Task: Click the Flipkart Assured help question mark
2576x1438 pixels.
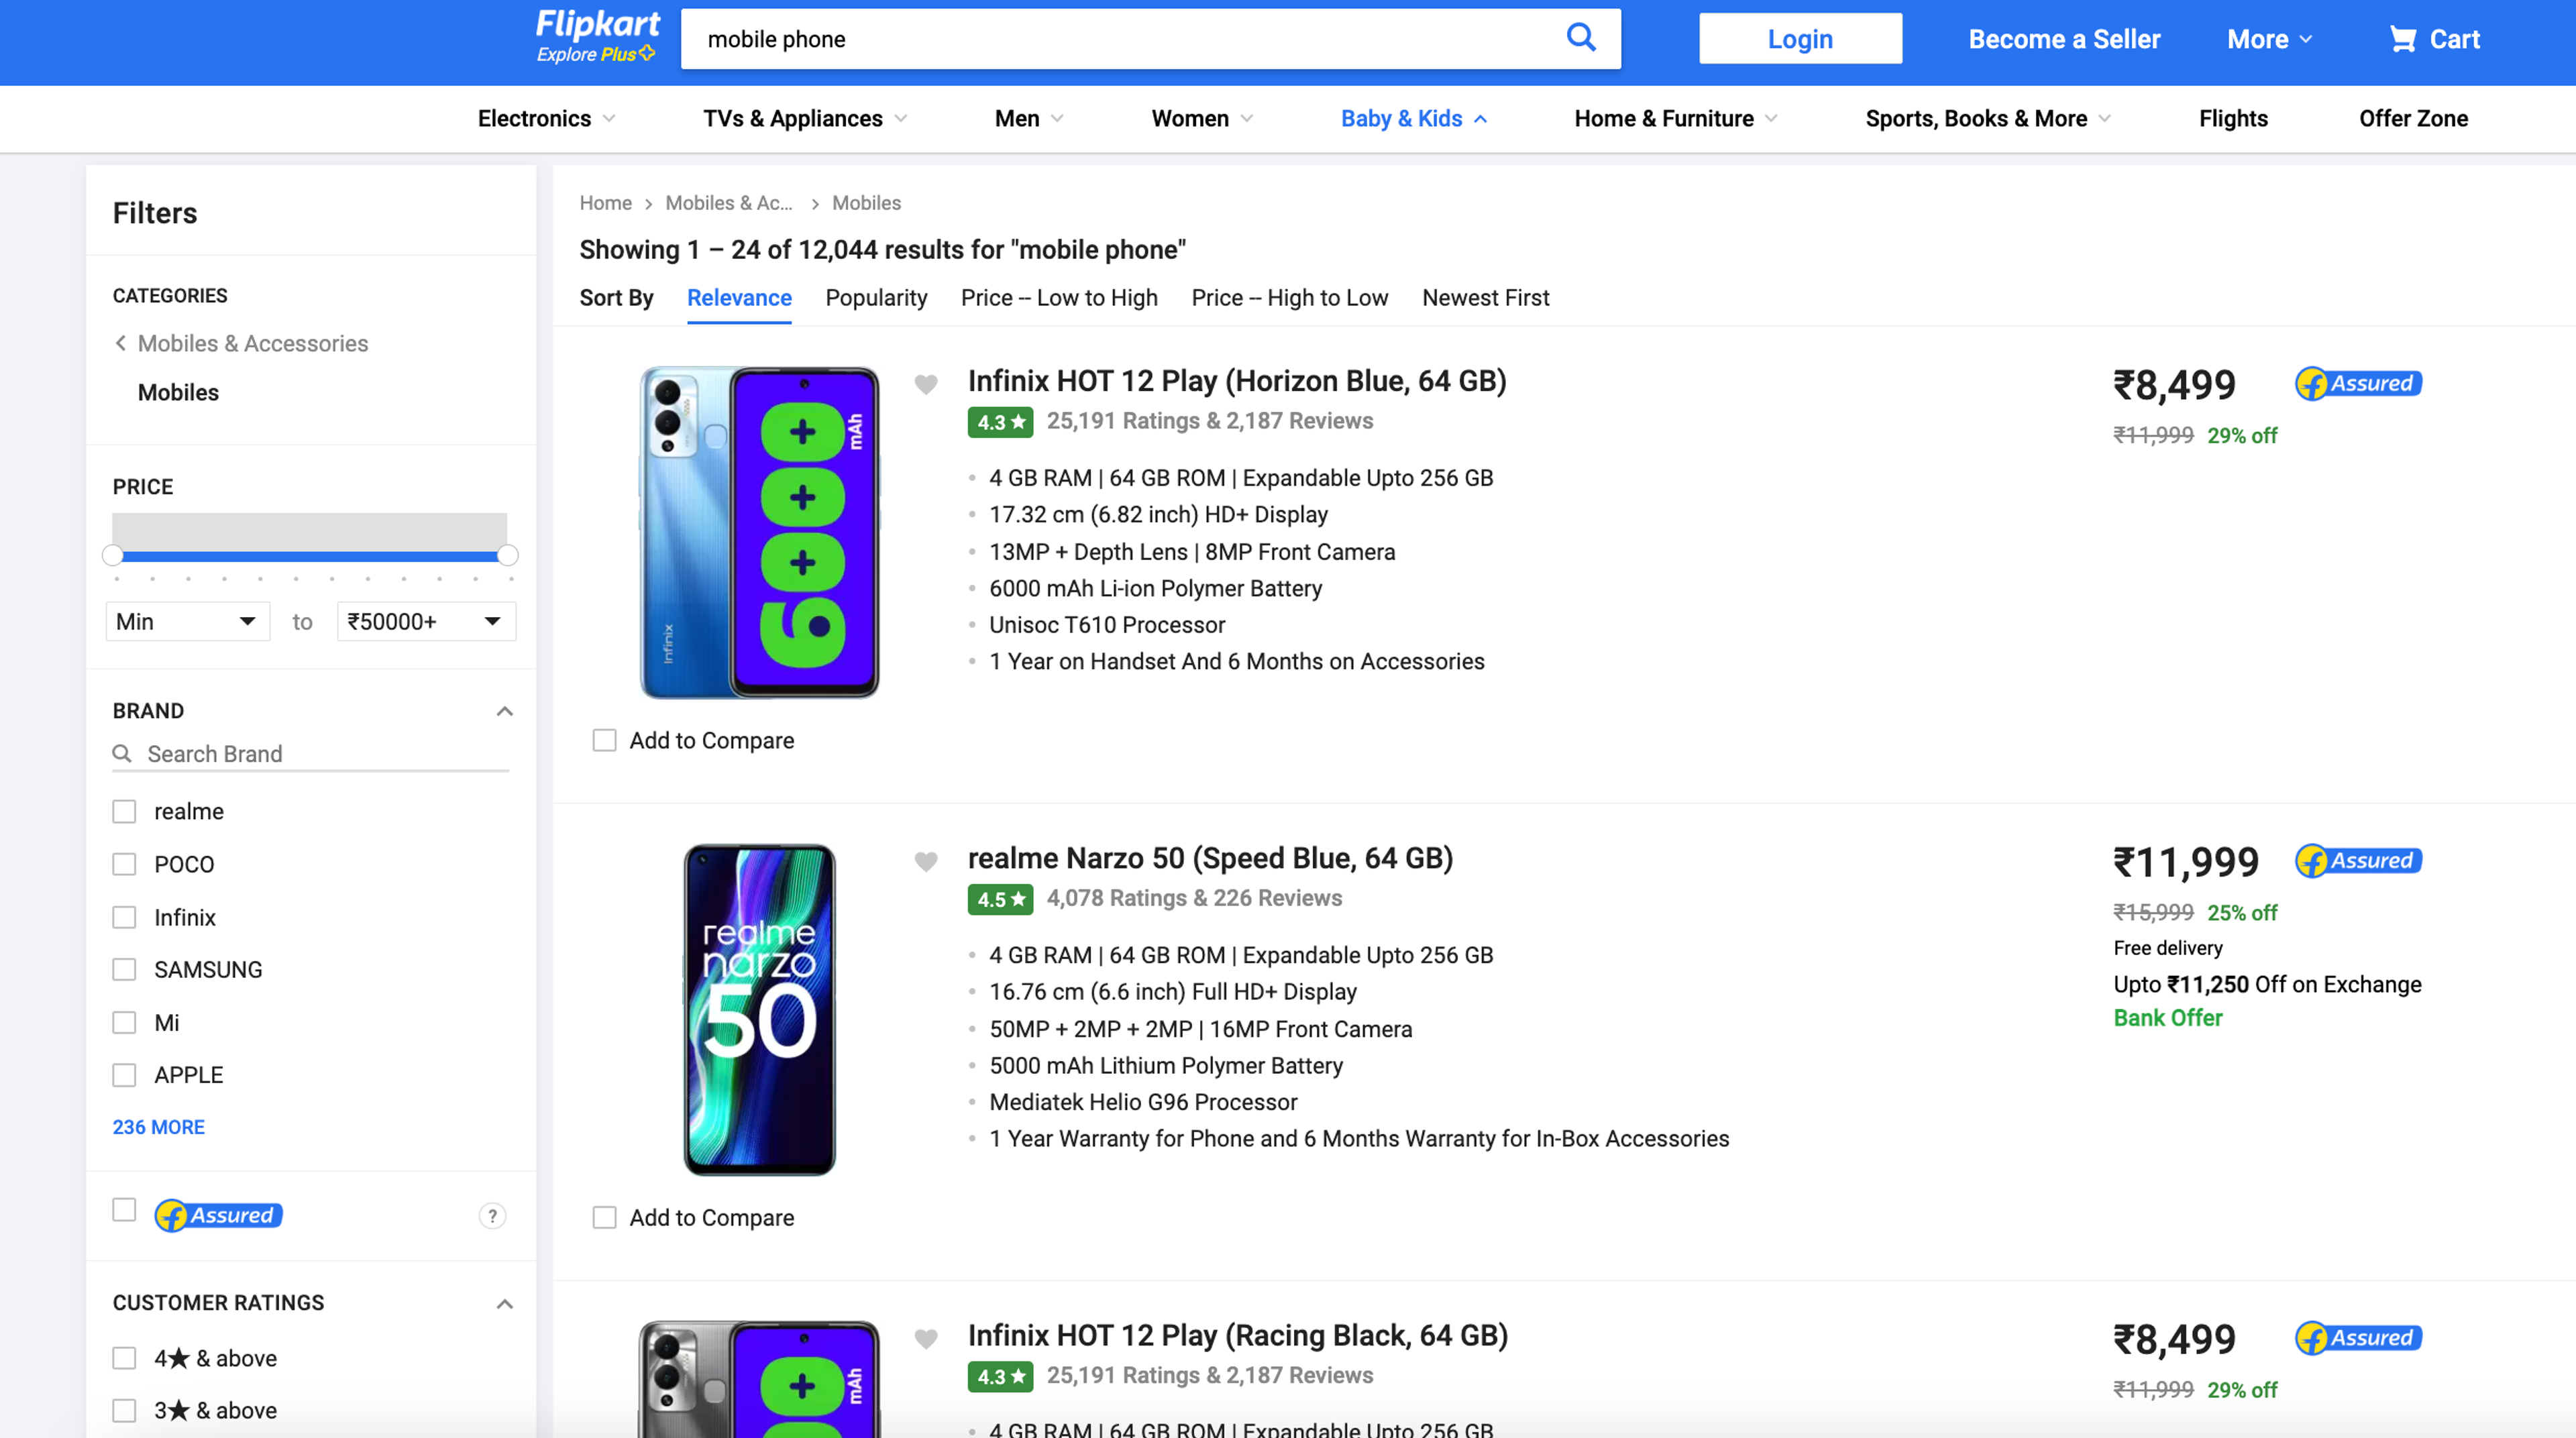Action: tap(491, 1216)
